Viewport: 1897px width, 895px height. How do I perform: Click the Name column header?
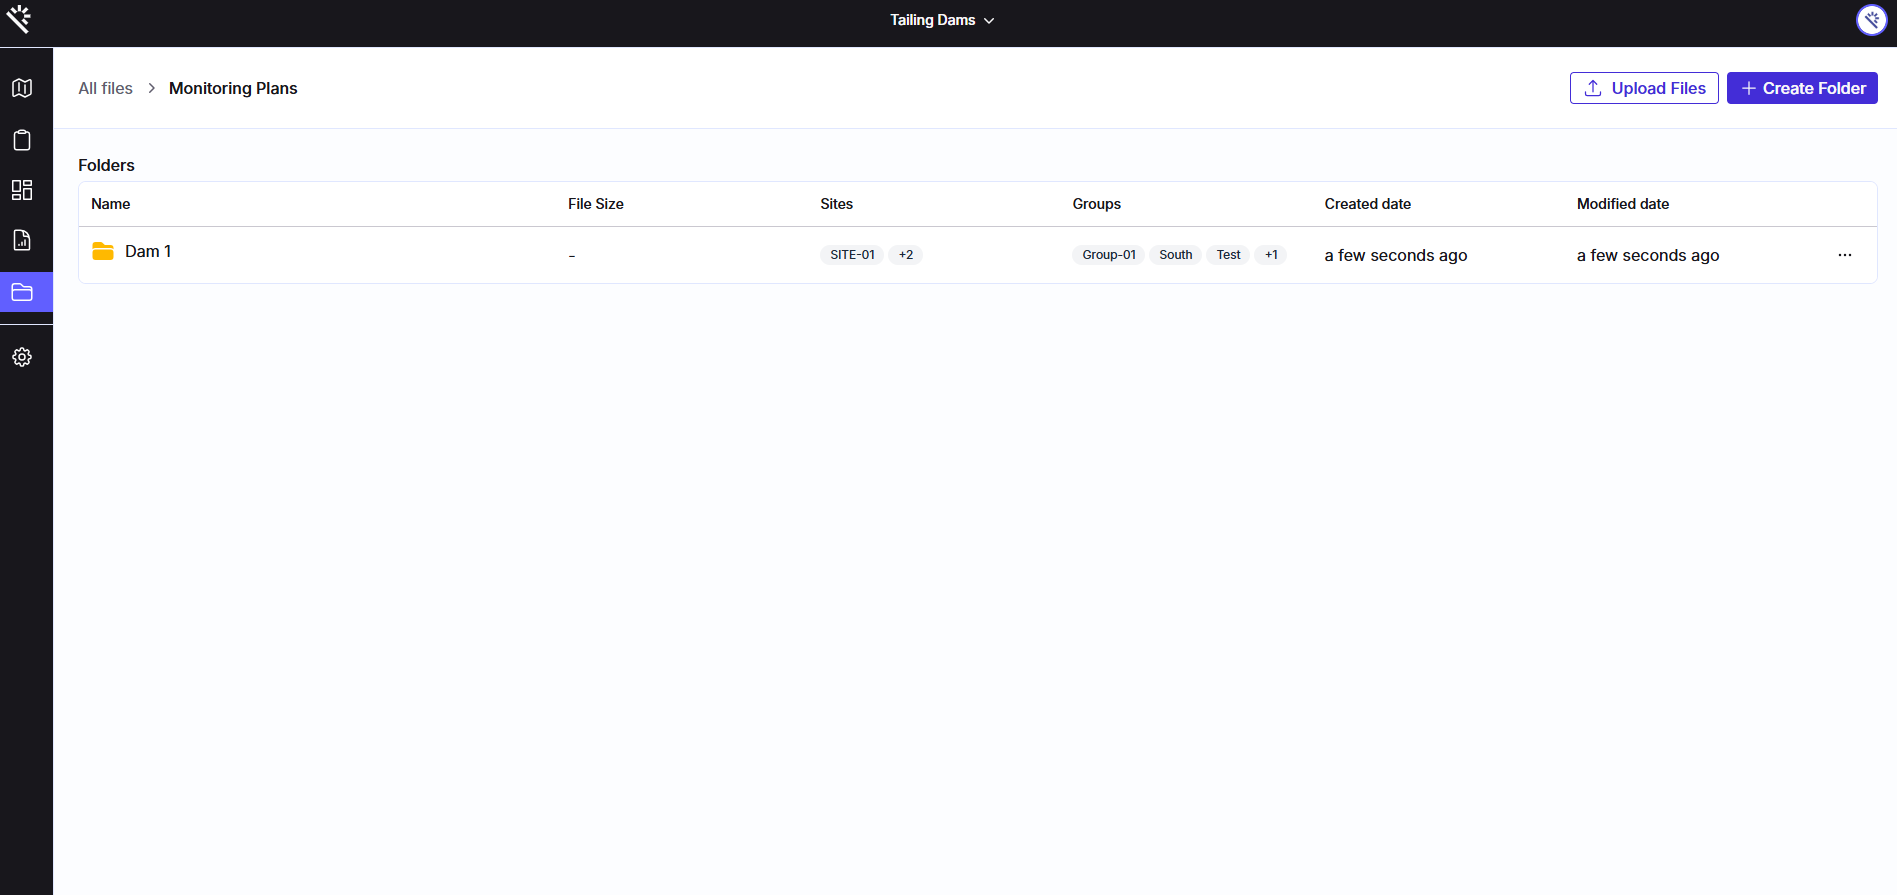111,204
